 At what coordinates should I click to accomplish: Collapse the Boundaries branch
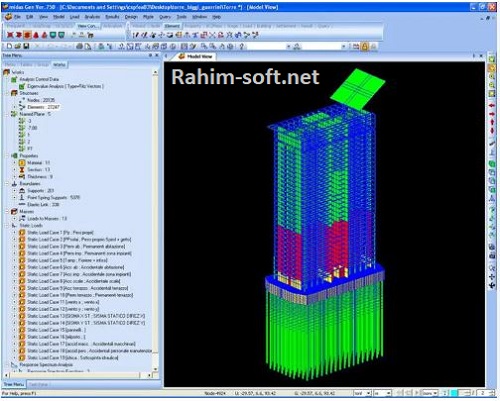tap(7, 184)
